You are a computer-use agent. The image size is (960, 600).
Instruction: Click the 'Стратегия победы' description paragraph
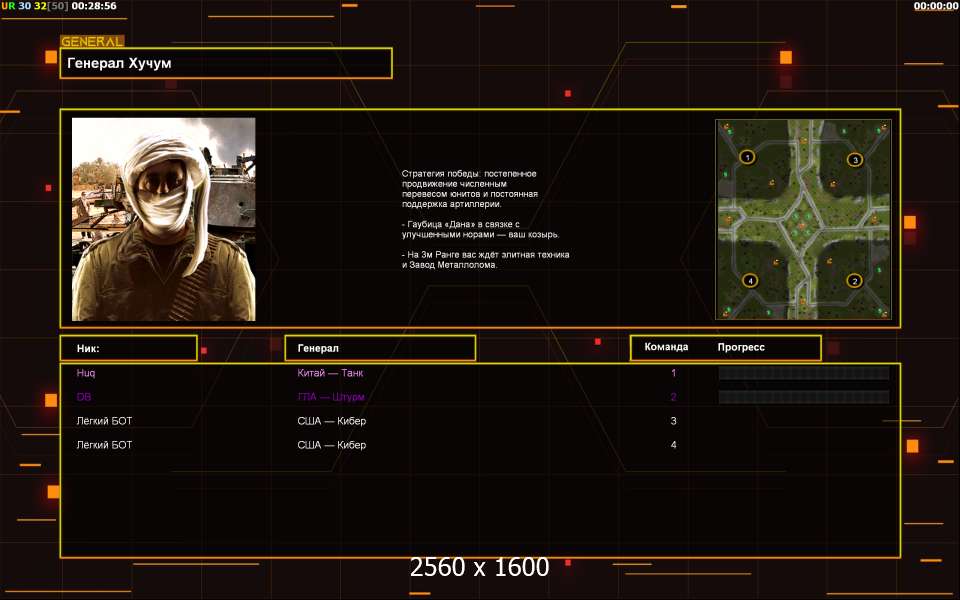[470, 189]
